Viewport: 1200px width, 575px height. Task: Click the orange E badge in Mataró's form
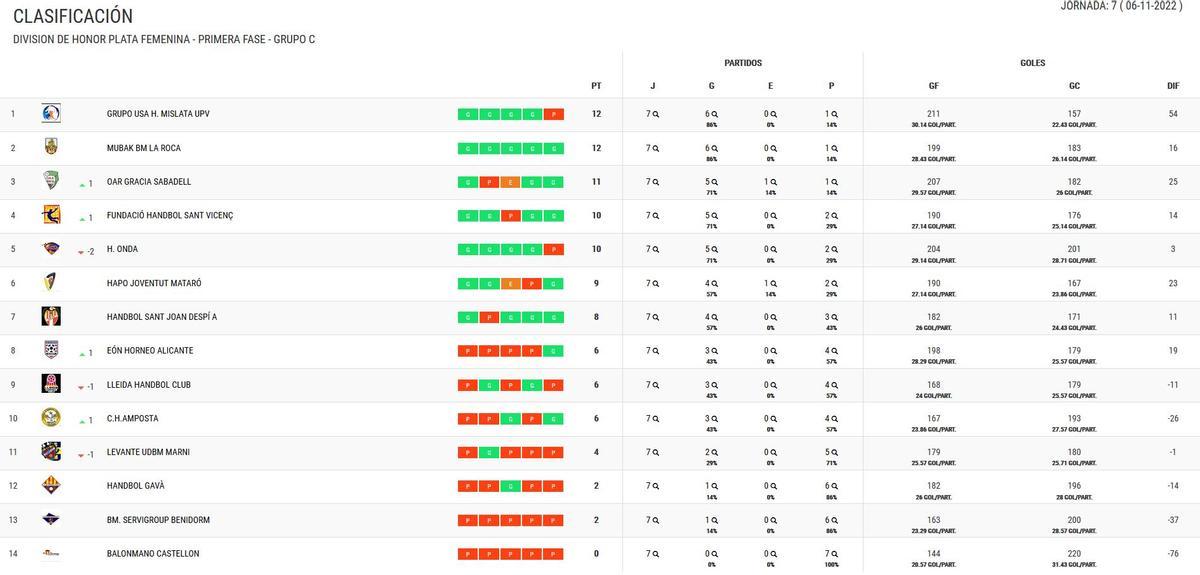tap(510, 283)
